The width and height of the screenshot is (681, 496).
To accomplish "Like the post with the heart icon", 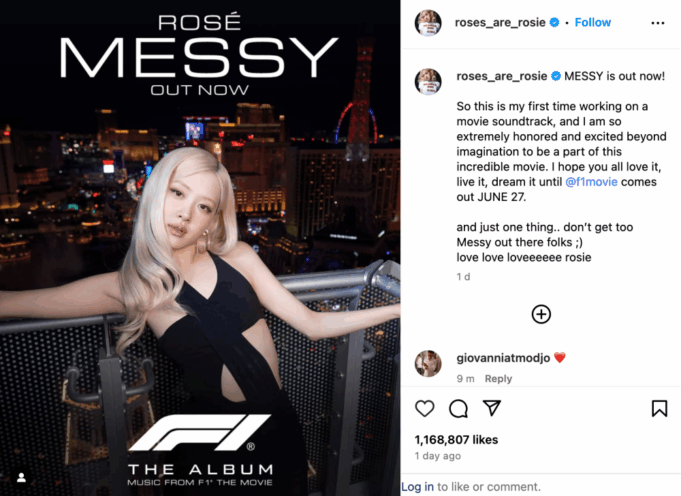I will click(x=424, y=409).
